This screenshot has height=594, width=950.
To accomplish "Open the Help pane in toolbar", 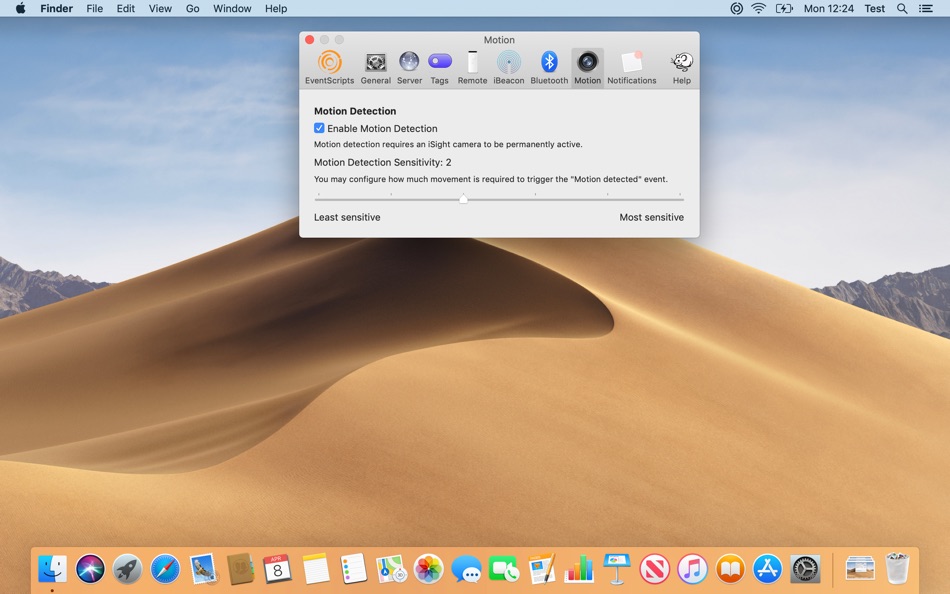I will pos(682,68).
